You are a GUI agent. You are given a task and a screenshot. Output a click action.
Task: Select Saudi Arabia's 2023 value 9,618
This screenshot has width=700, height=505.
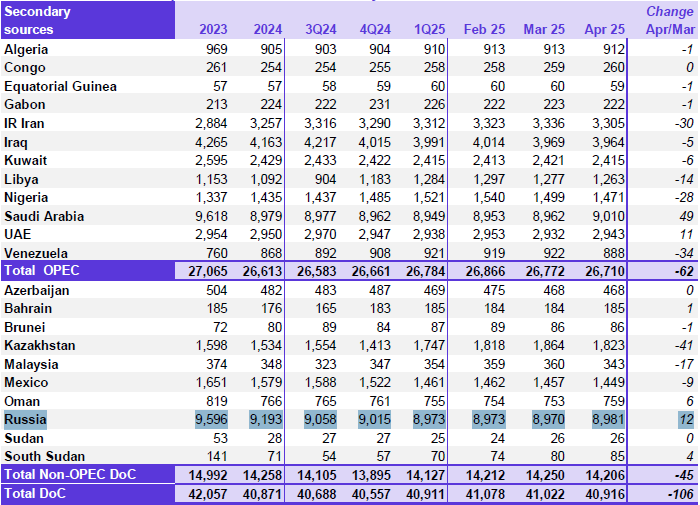(209, 216)
